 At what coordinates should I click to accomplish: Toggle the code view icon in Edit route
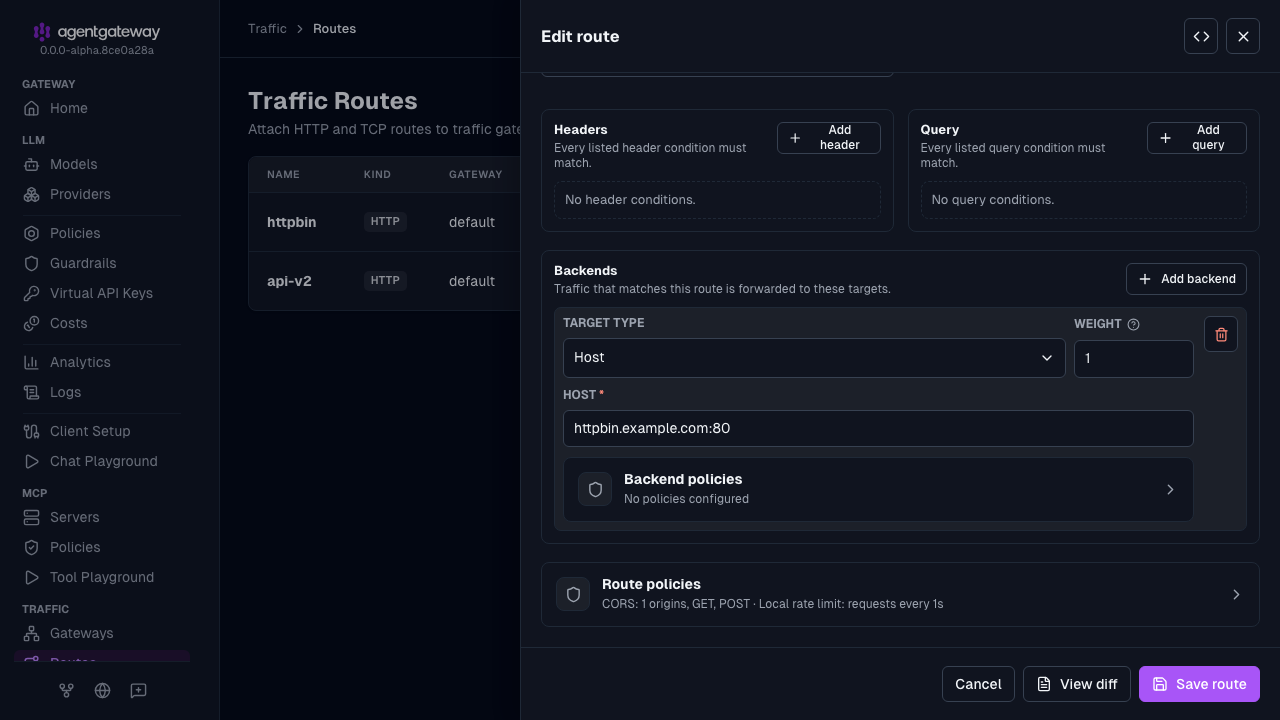1201,36
